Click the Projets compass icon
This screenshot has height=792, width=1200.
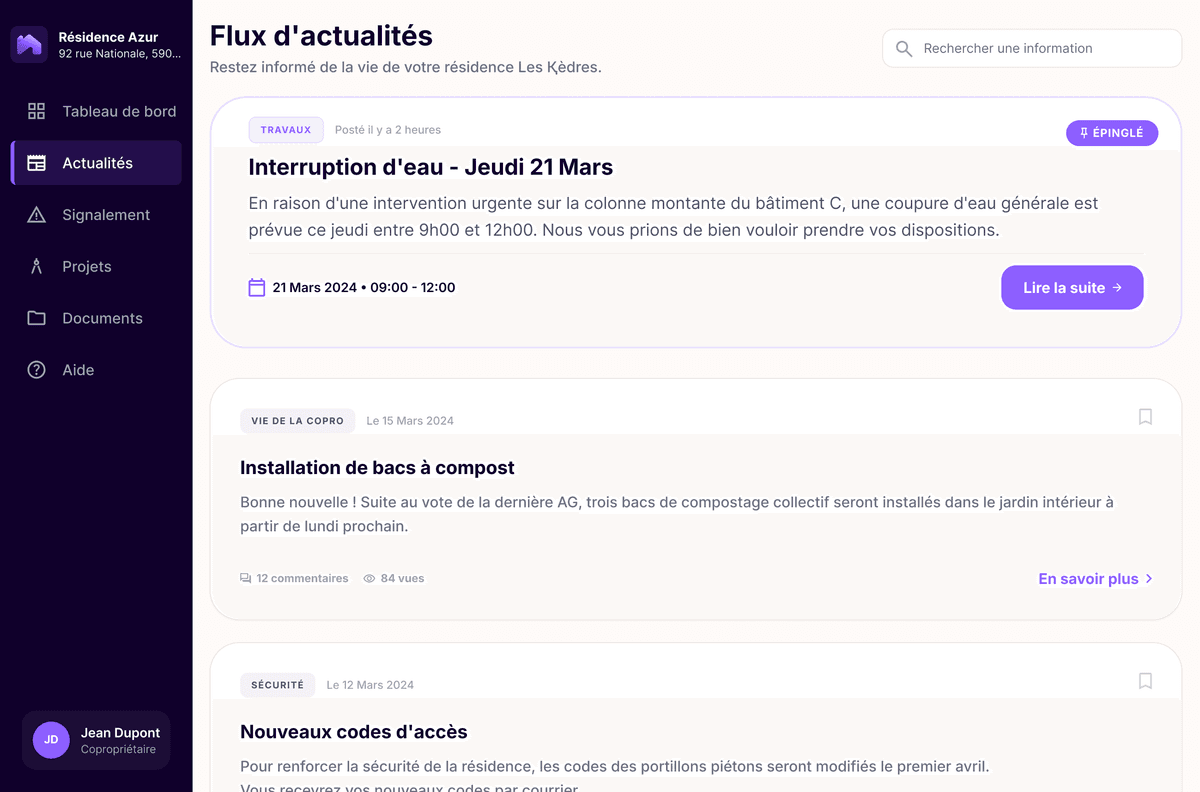click(x=37, y=267)
